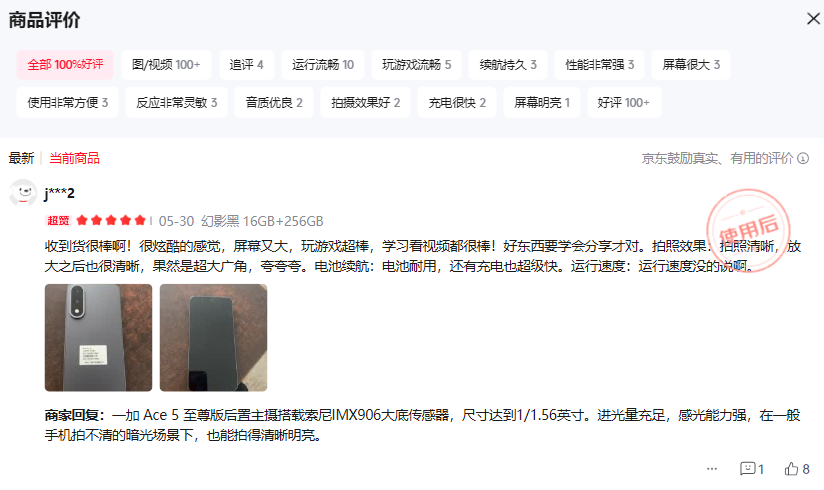This screenshot has height=490, width=824.
Task: Click the 超赞 badge on the review
Action: (x=58, y=220)
